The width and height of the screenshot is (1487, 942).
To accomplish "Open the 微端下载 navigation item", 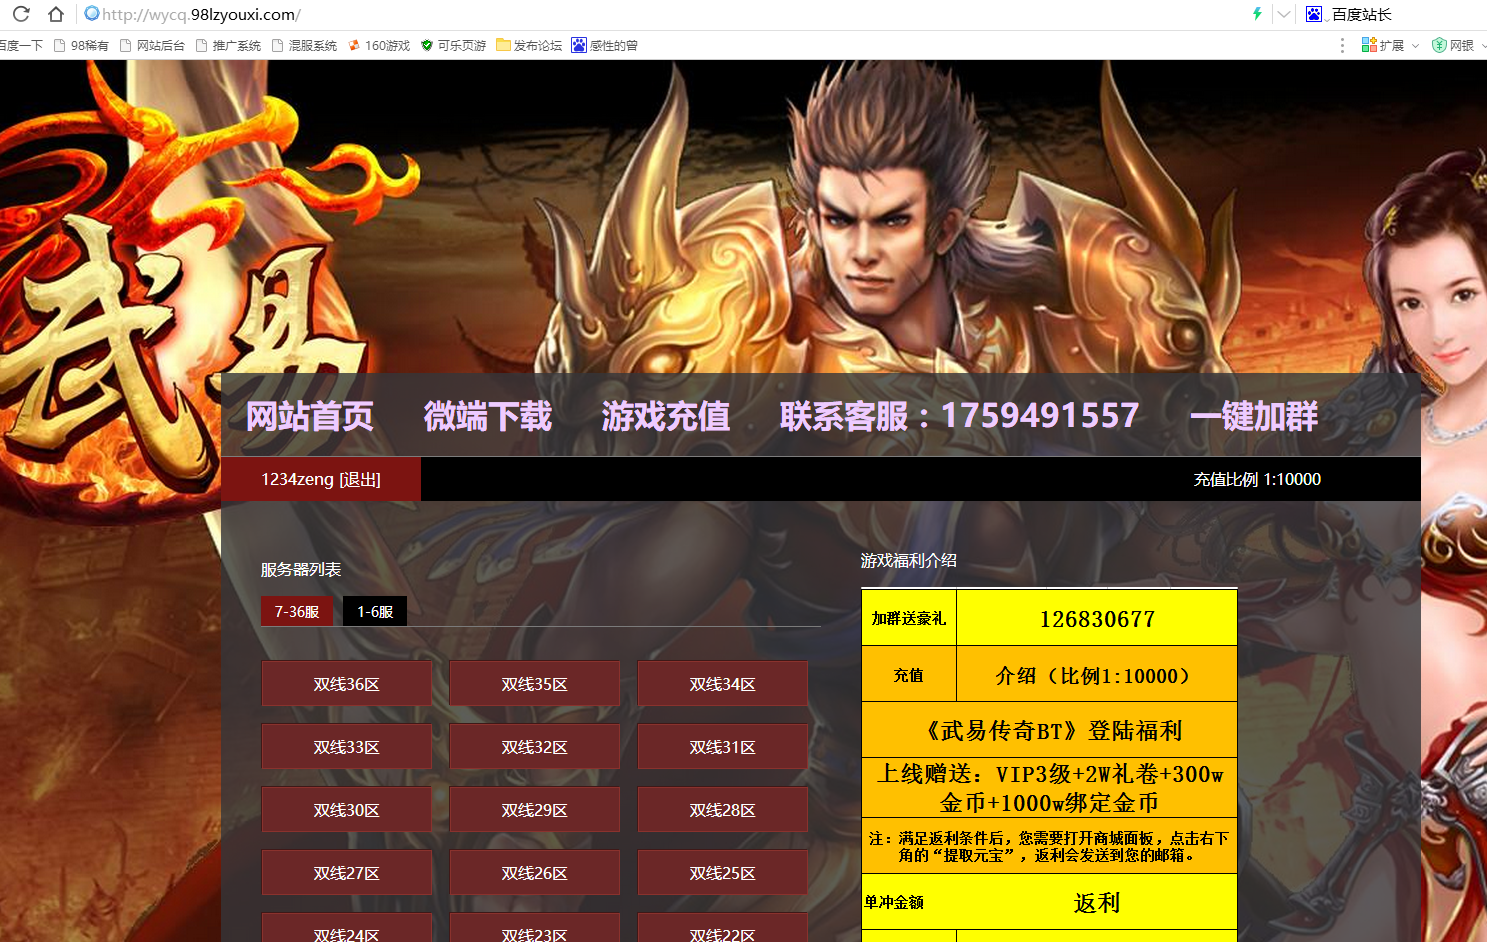I will coord(487,416).
